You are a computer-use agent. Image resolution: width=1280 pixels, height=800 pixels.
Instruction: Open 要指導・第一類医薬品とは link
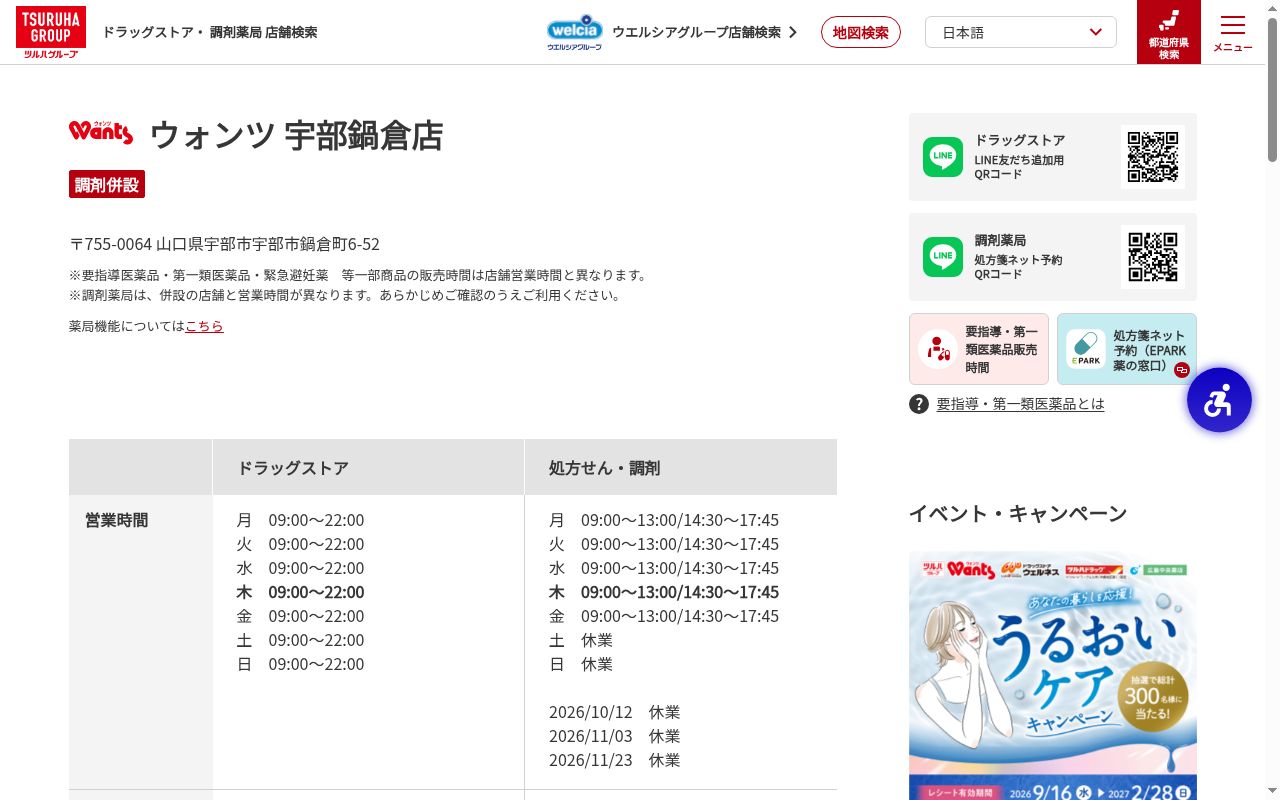pyautogui.click(x=1020, y=404)
